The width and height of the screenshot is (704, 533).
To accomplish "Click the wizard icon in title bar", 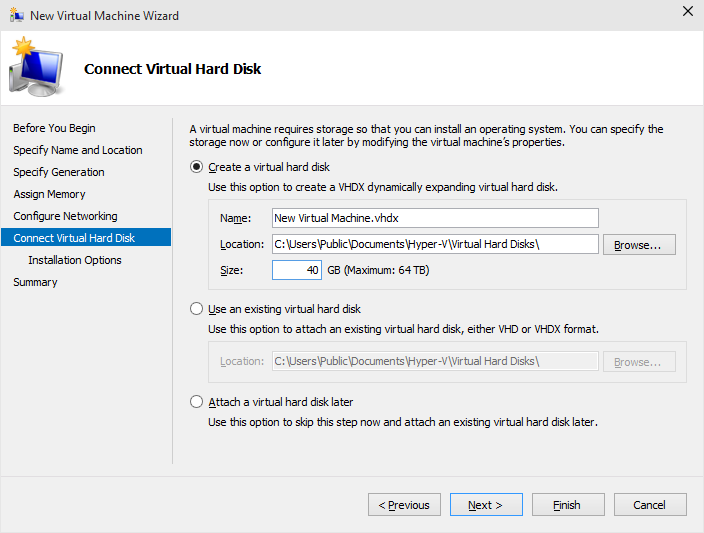I will click(x=17, y=15).
